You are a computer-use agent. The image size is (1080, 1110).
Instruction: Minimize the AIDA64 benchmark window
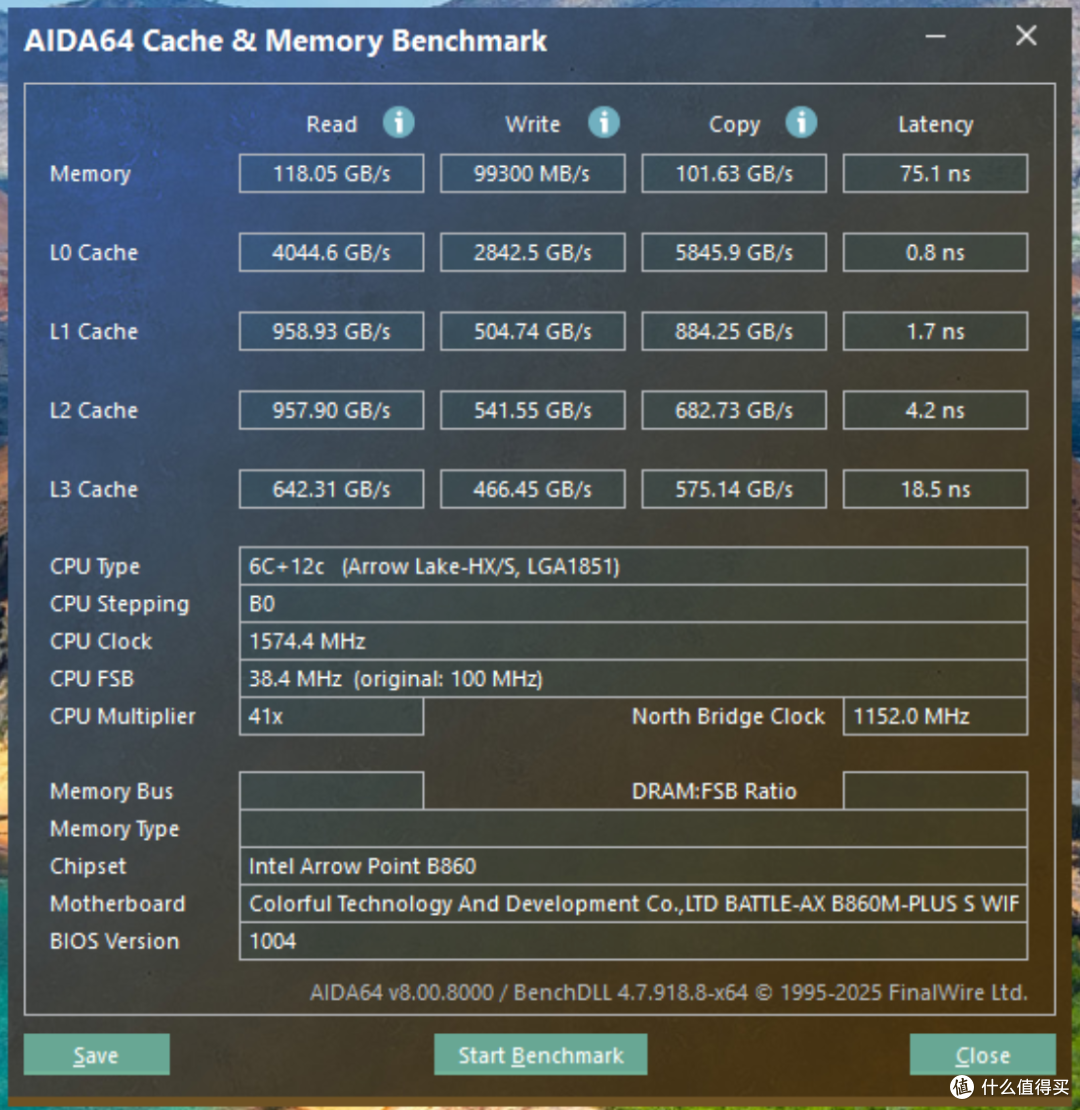pos(936,36)
